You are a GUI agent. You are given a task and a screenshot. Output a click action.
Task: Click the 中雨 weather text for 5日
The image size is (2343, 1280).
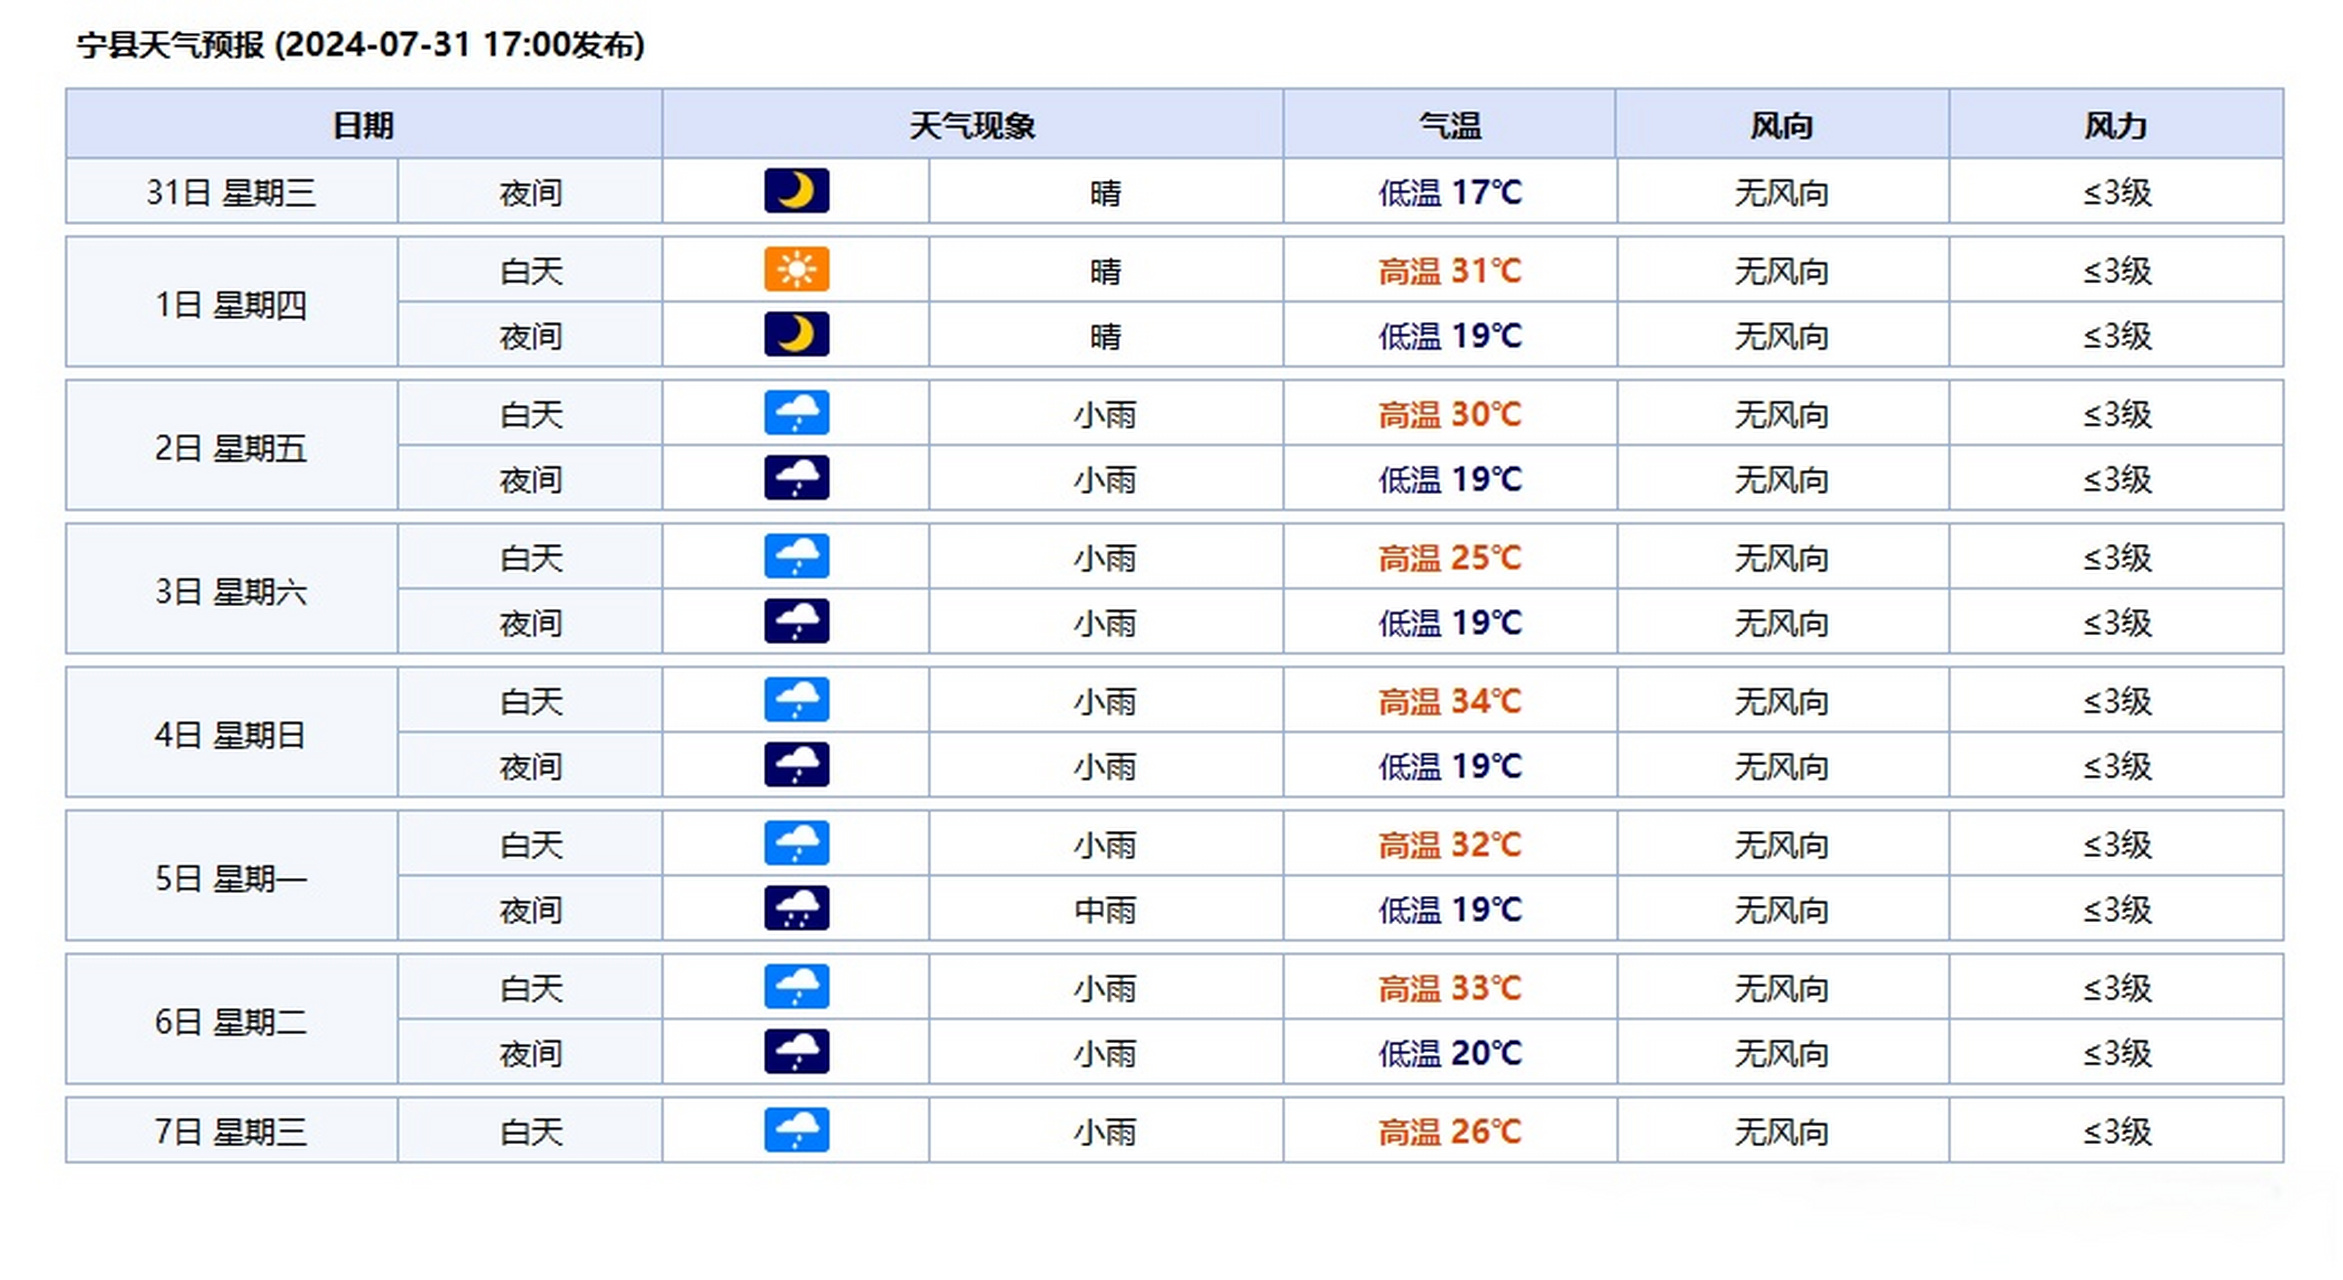coord(1105,909)
